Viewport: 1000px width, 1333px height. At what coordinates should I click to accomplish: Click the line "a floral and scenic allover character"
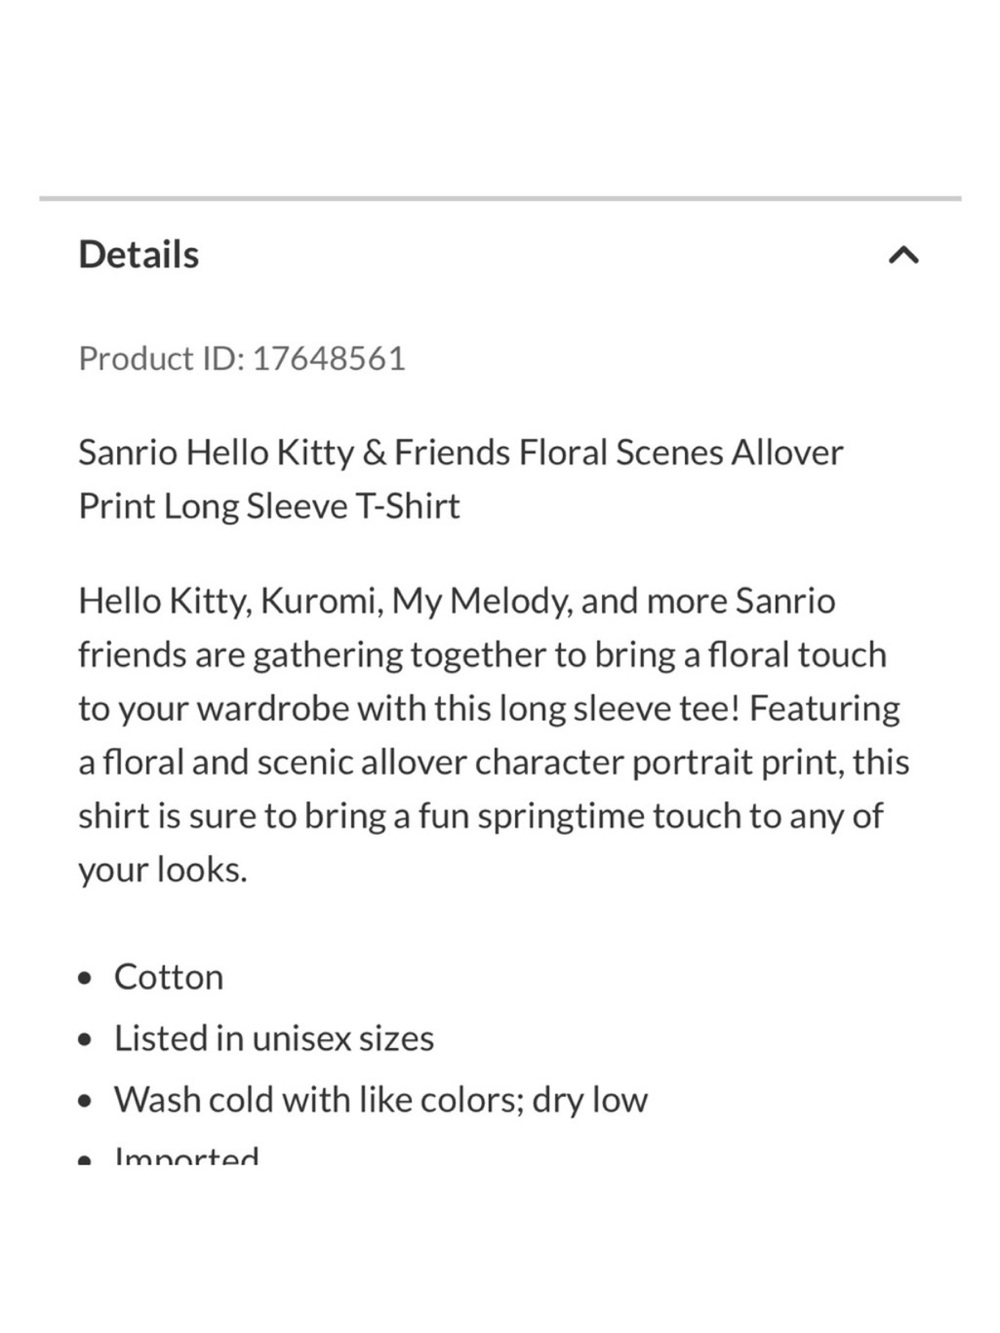(494, 763)
